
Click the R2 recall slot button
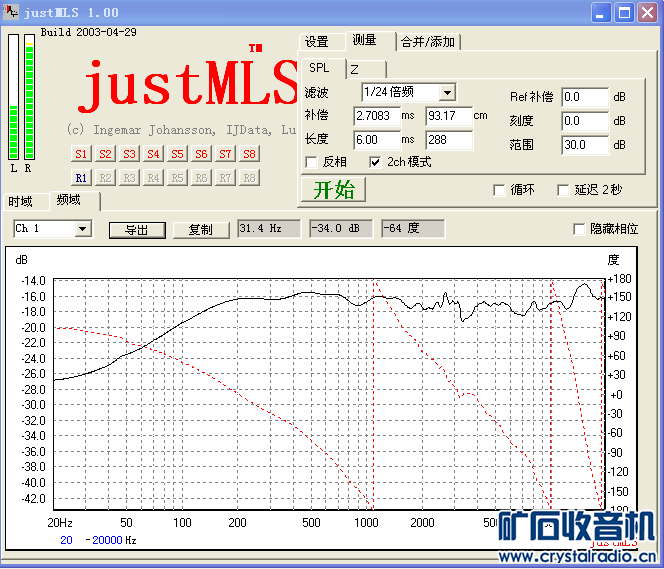[x=105, y=178]
